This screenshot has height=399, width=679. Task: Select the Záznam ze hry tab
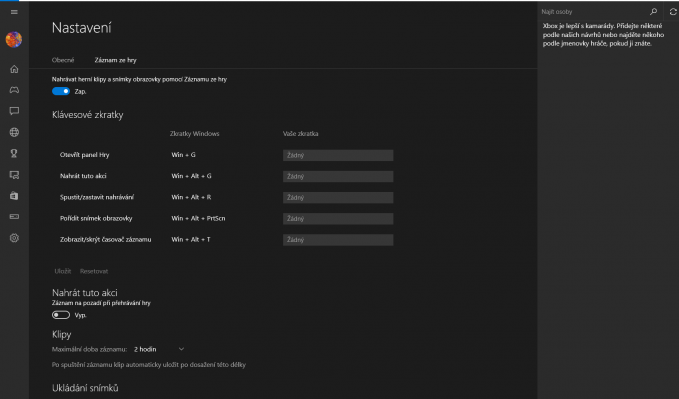click(x=116, y=60)
